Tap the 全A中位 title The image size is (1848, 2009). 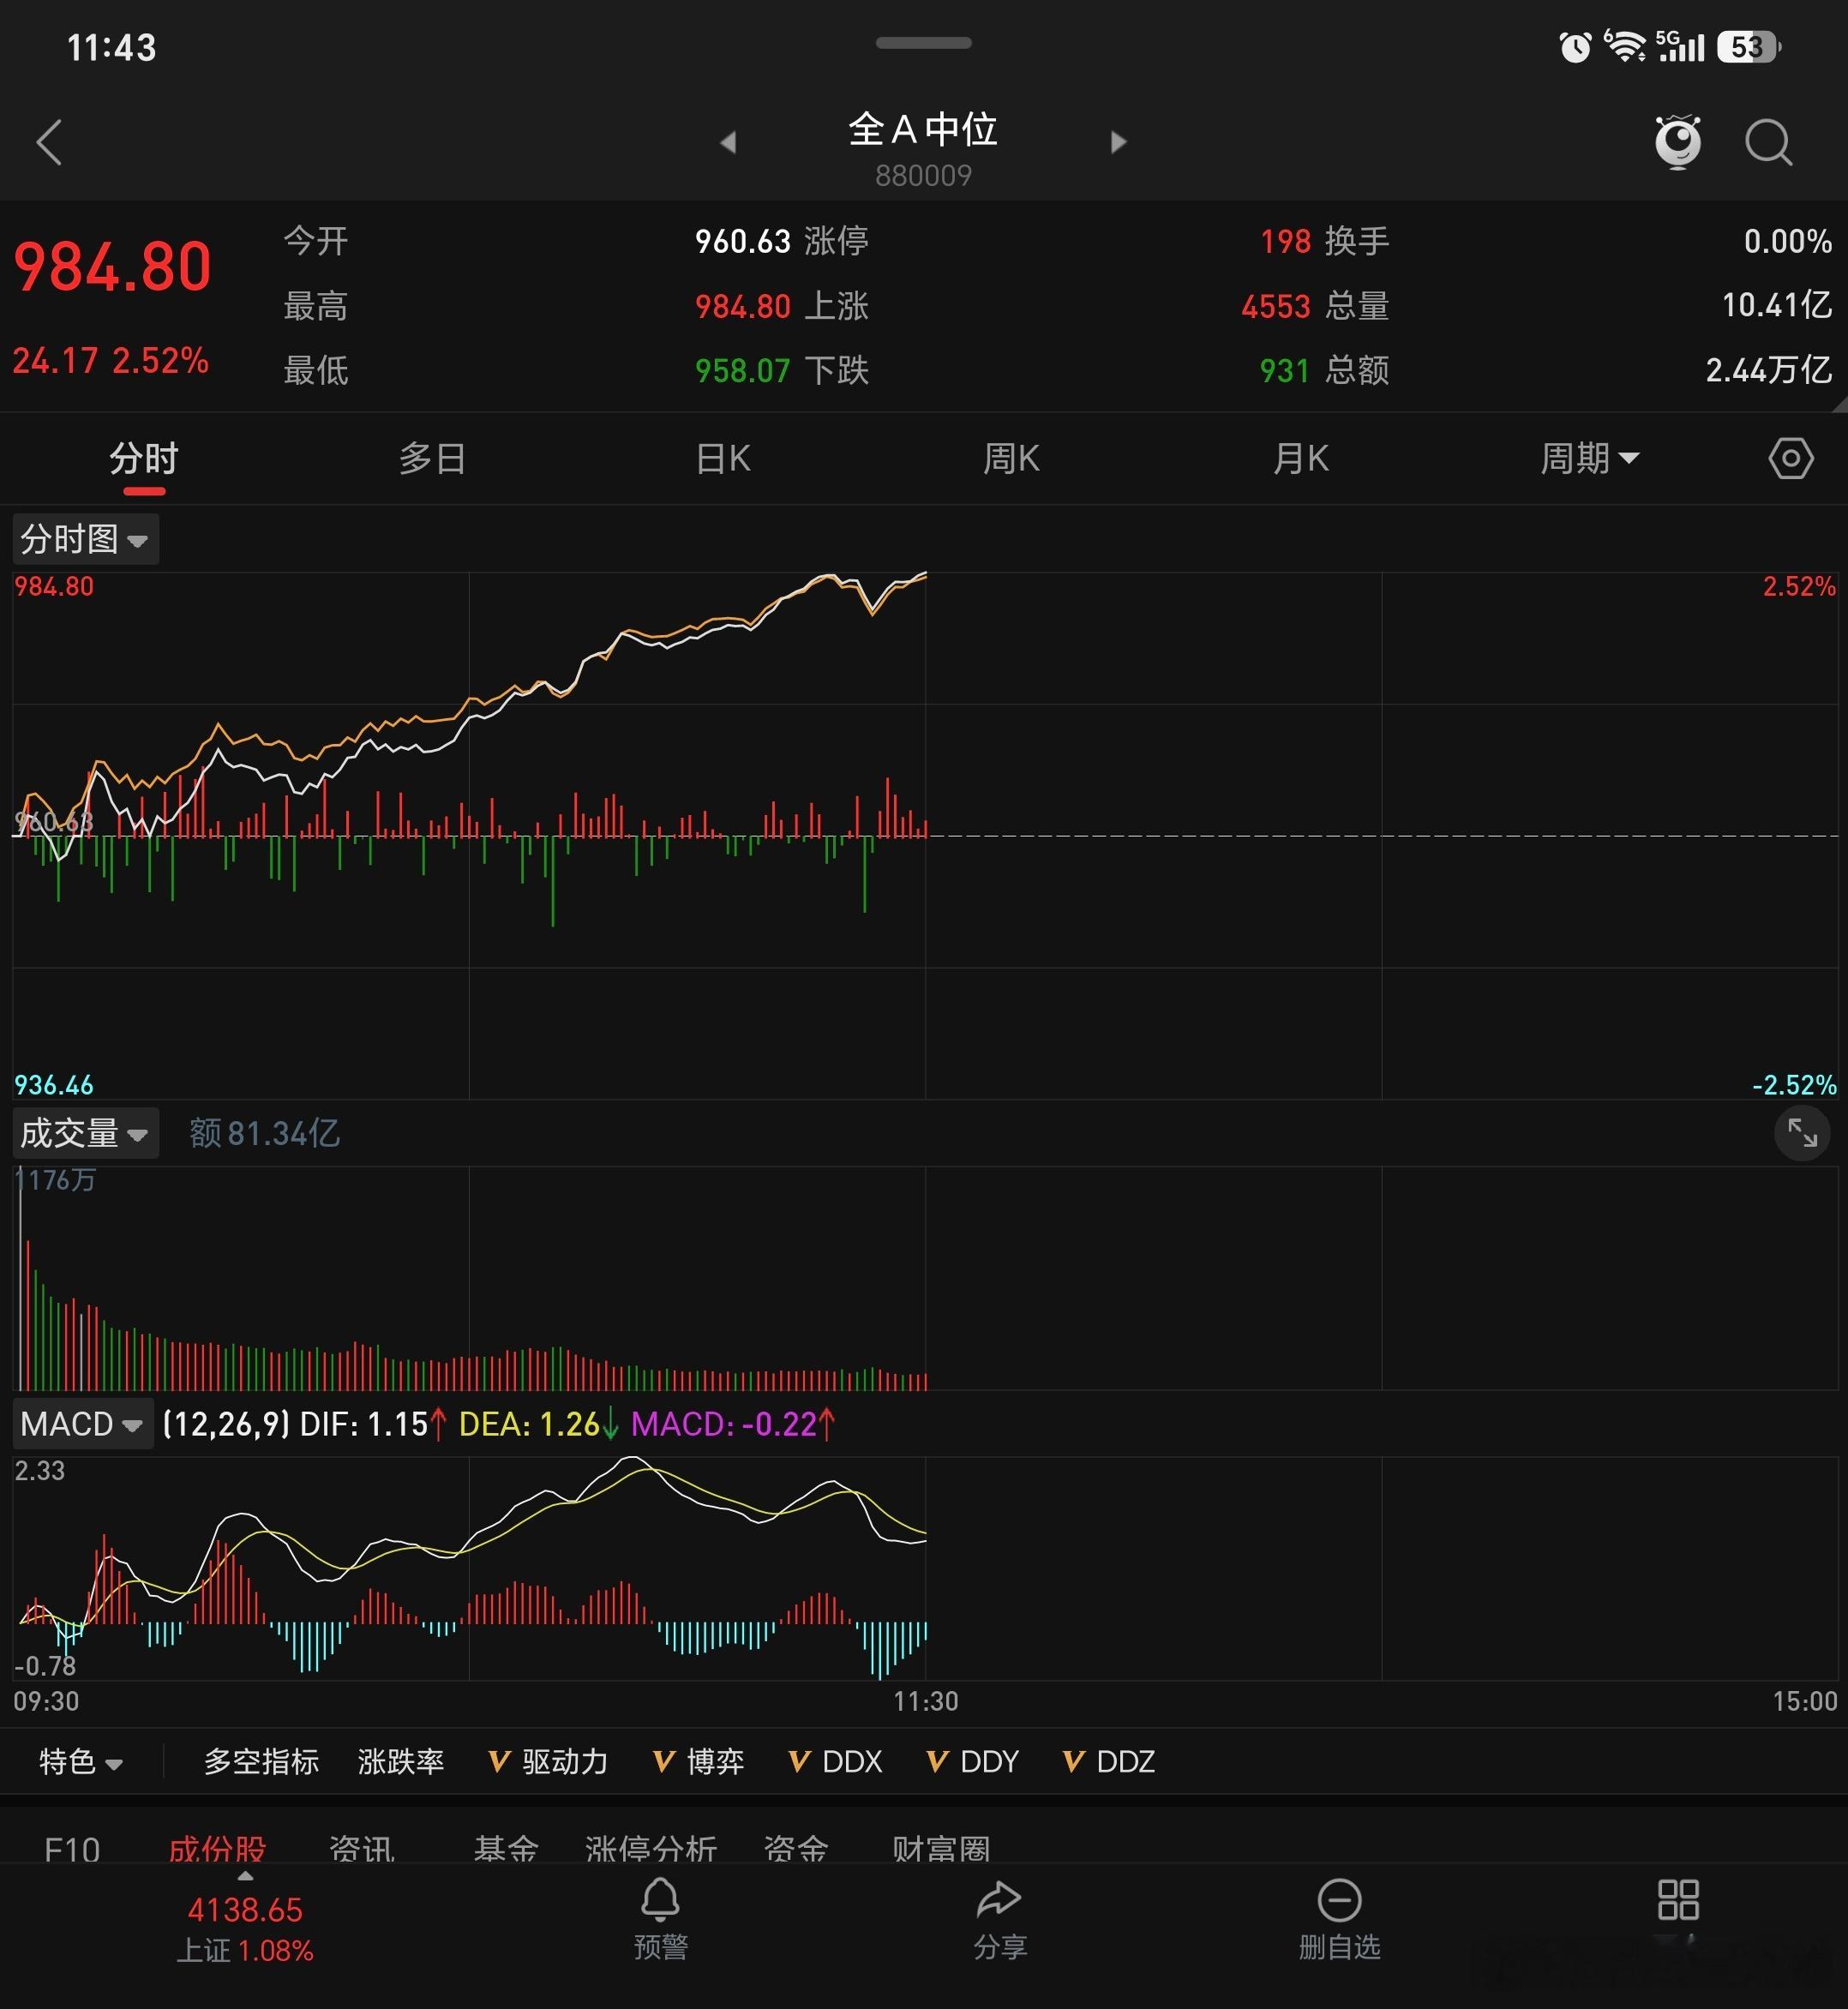point(923,129)
